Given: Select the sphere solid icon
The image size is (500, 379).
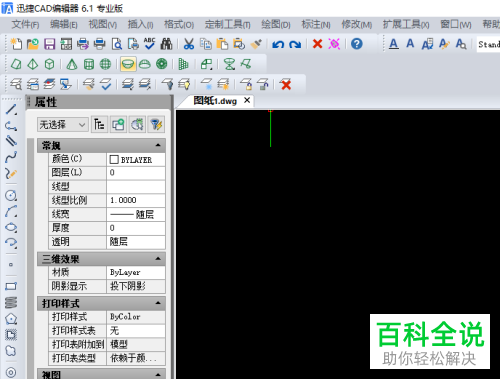Looking at the screenshot, I should tap(105, 64).
